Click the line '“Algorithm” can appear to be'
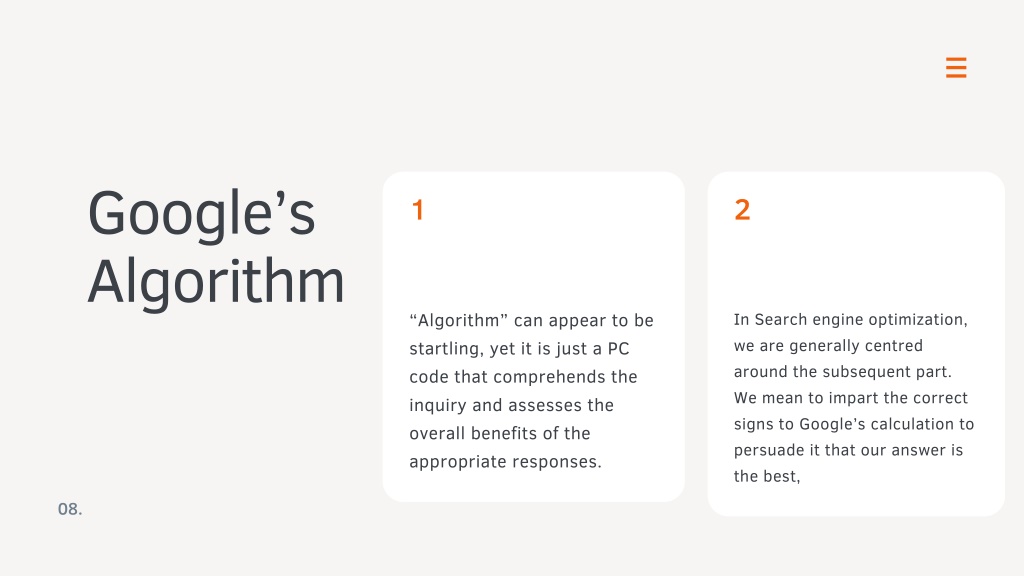The image size is (1024, 576). tap(532, 321)
